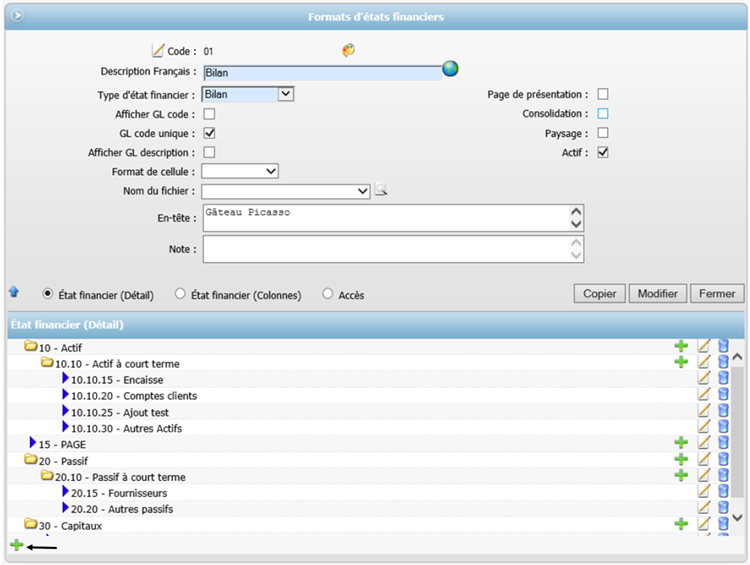This screenshot has height=565, width=750.
Task: Uncheck the Actif checkbox
Action: pos(603,152)
